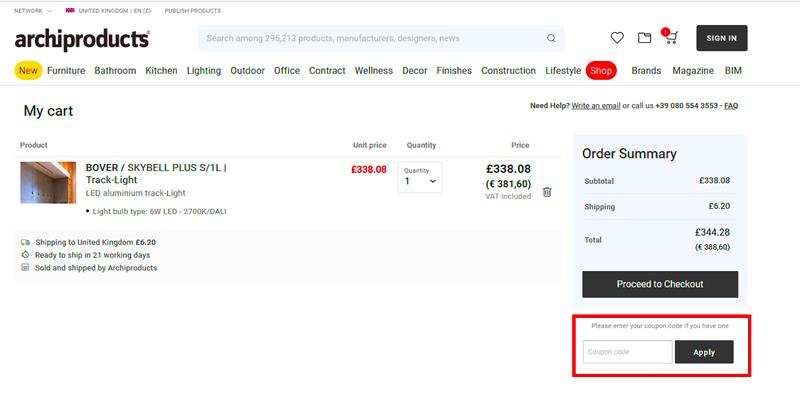This screenshot has width=800, height=399.
Task: Open the saved projects folder icon
Action: tap(644, 38)
